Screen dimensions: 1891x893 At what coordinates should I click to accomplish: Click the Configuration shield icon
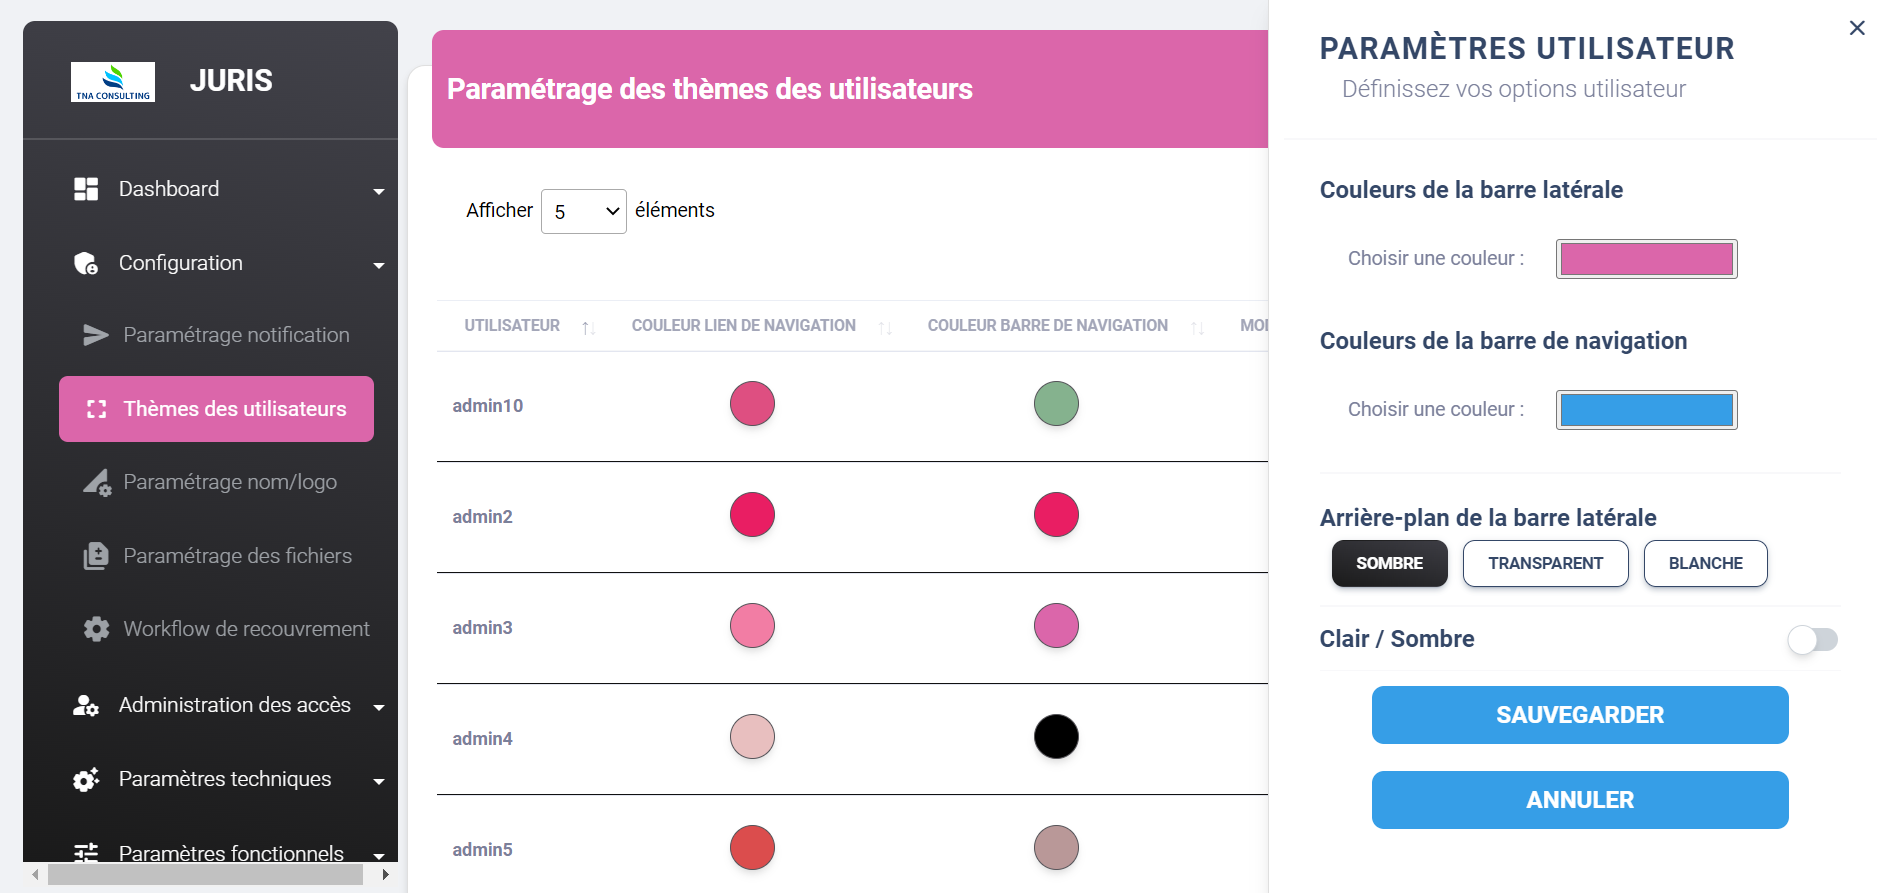coord(86,263)
